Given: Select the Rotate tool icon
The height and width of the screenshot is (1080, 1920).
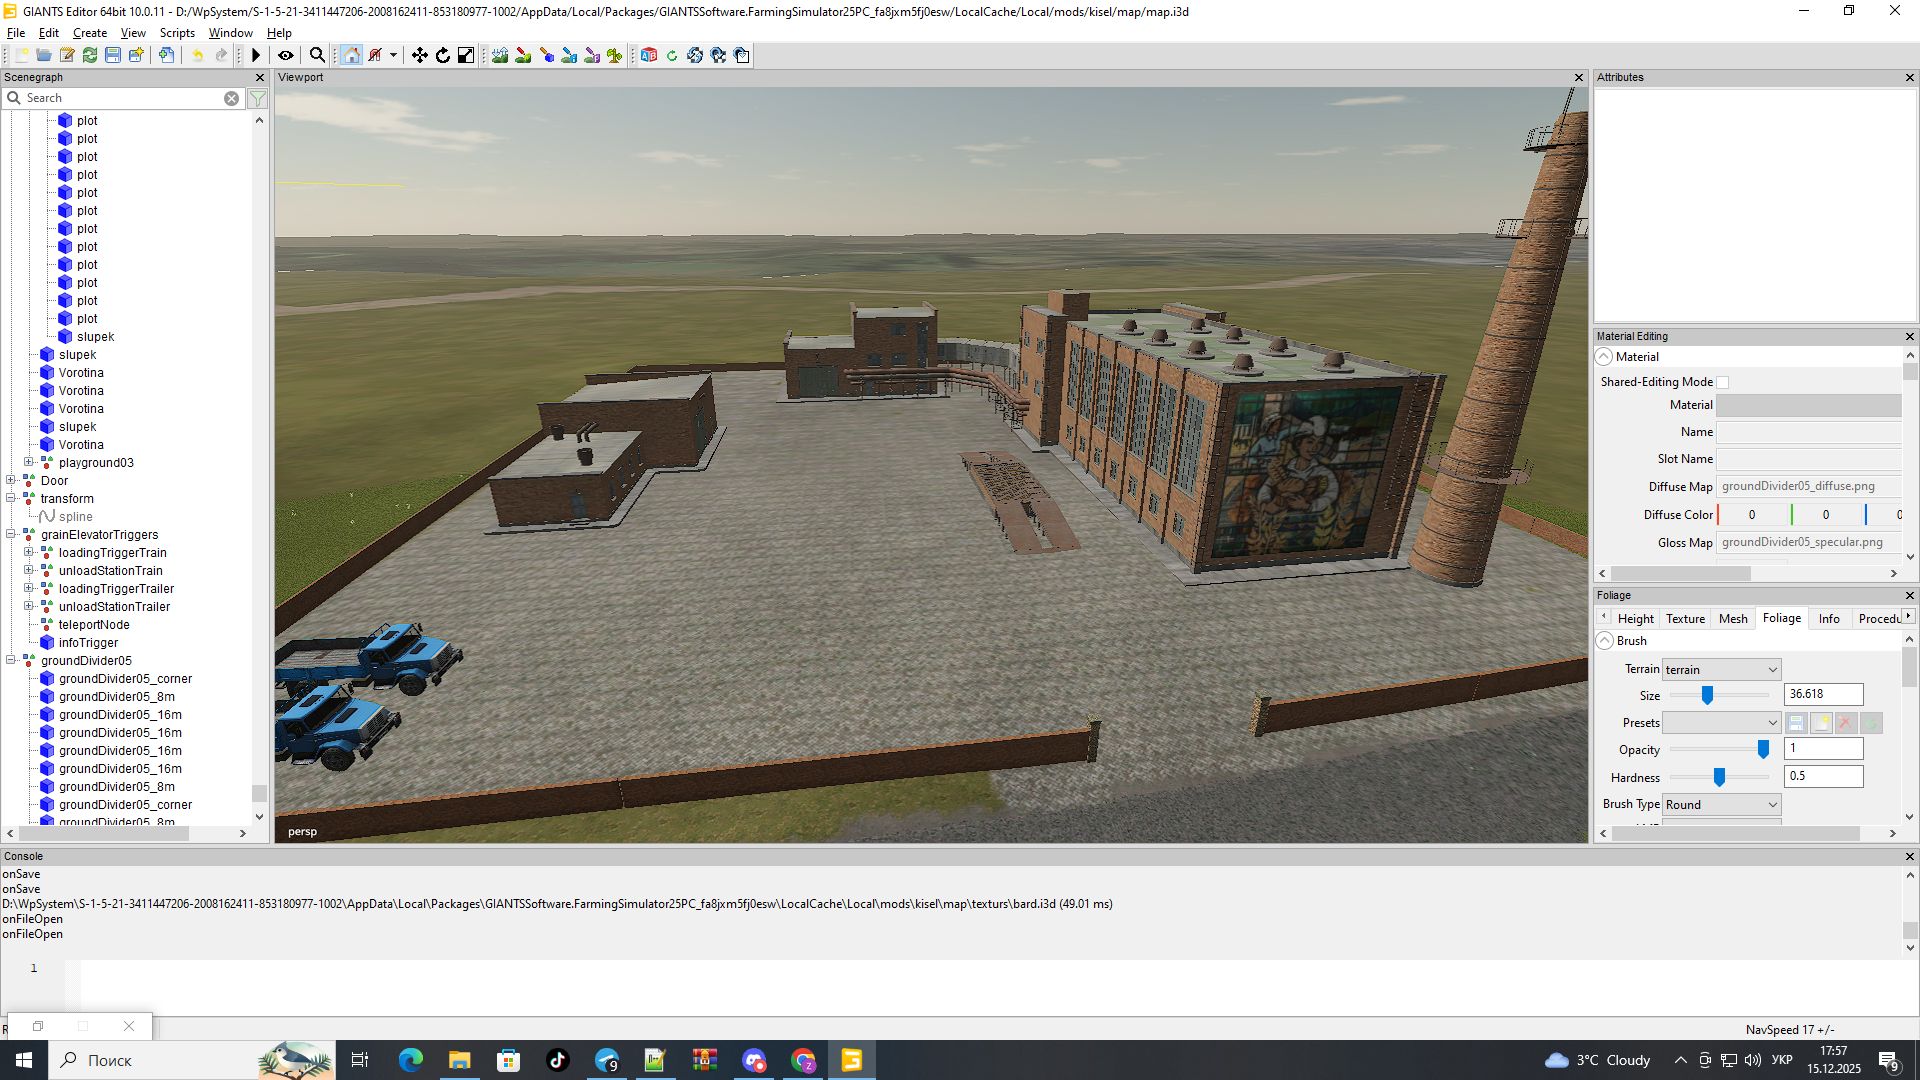Looking at the screenshot, I should pos(443,56).
